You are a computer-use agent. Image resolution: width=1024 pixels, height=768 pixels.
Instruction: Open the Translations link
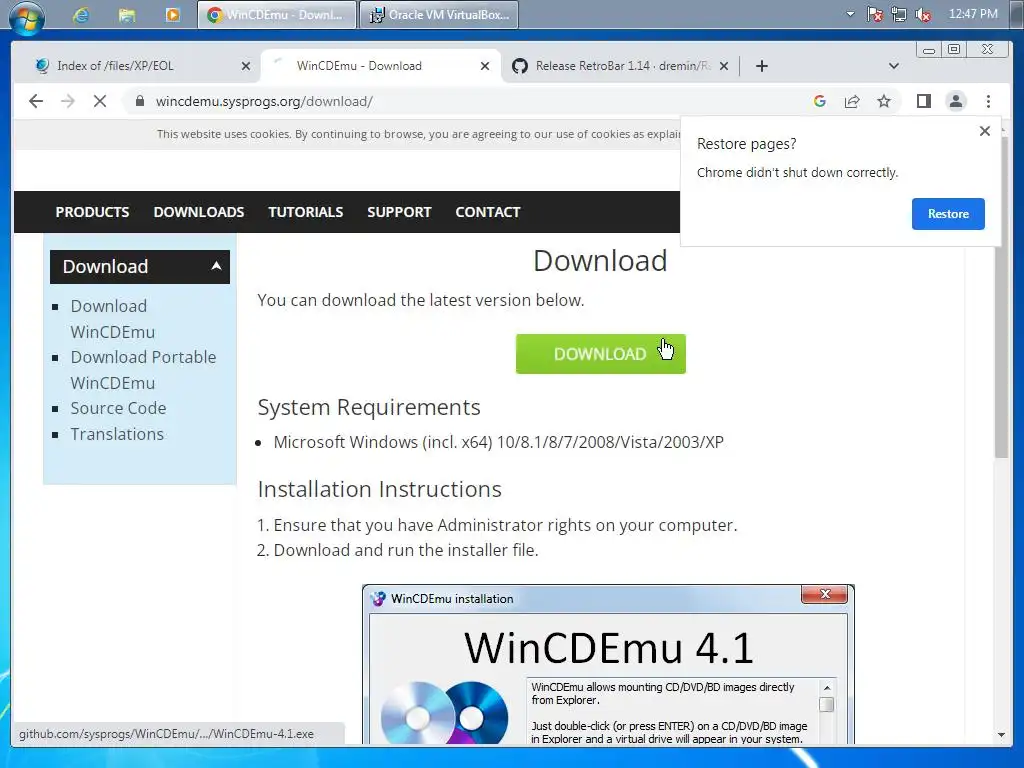[117, 434]
